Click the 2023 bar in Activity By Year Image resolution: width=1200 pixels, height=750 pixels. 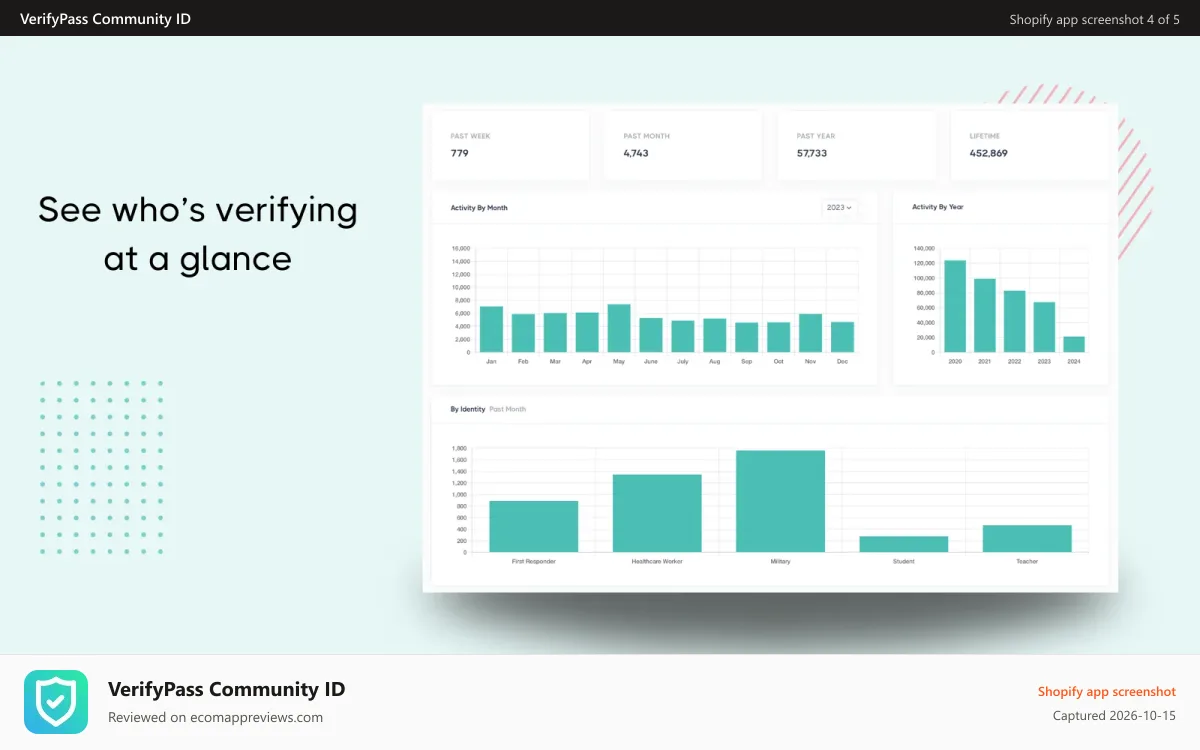tap(1044, 327)
